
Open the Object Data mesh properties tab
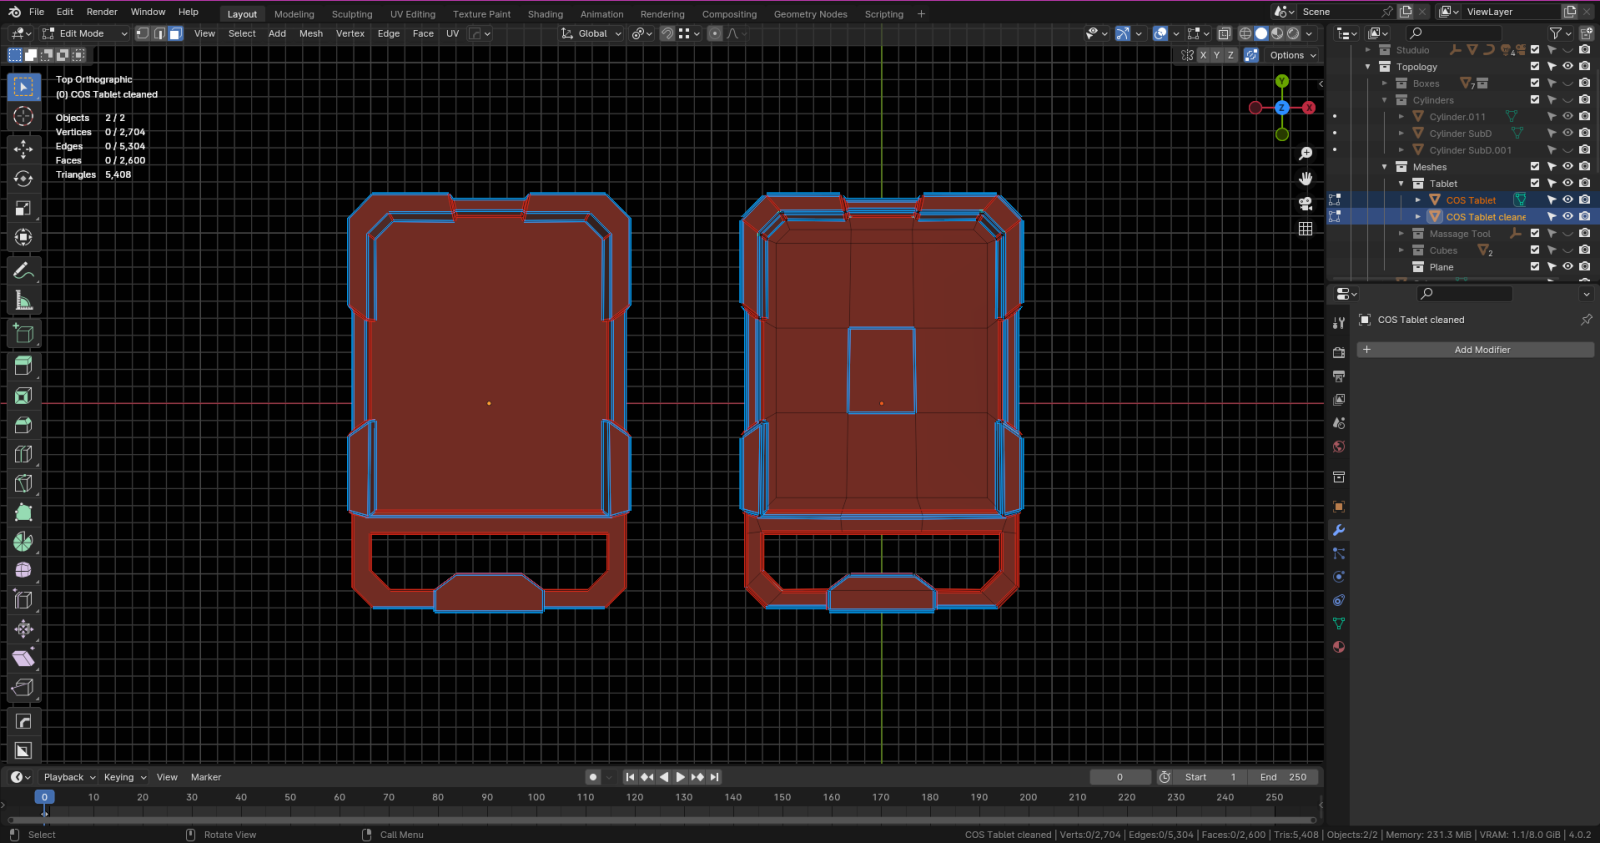coord(1338,623)
